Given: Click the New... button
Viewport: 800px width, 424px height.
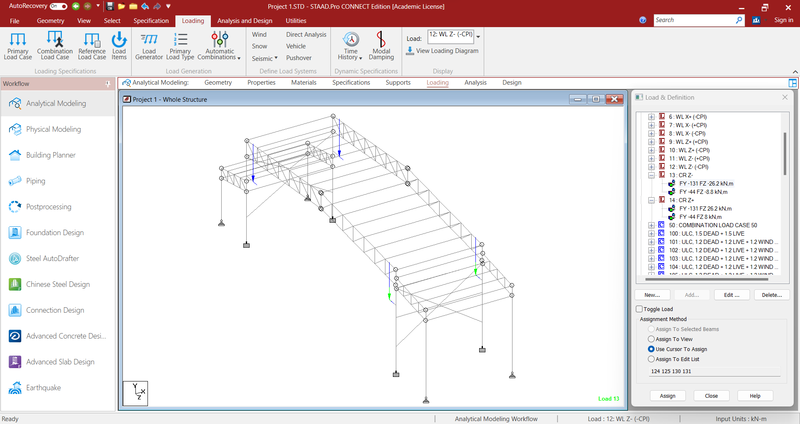Looking at the screenshot, I should [x=652, y=295].
